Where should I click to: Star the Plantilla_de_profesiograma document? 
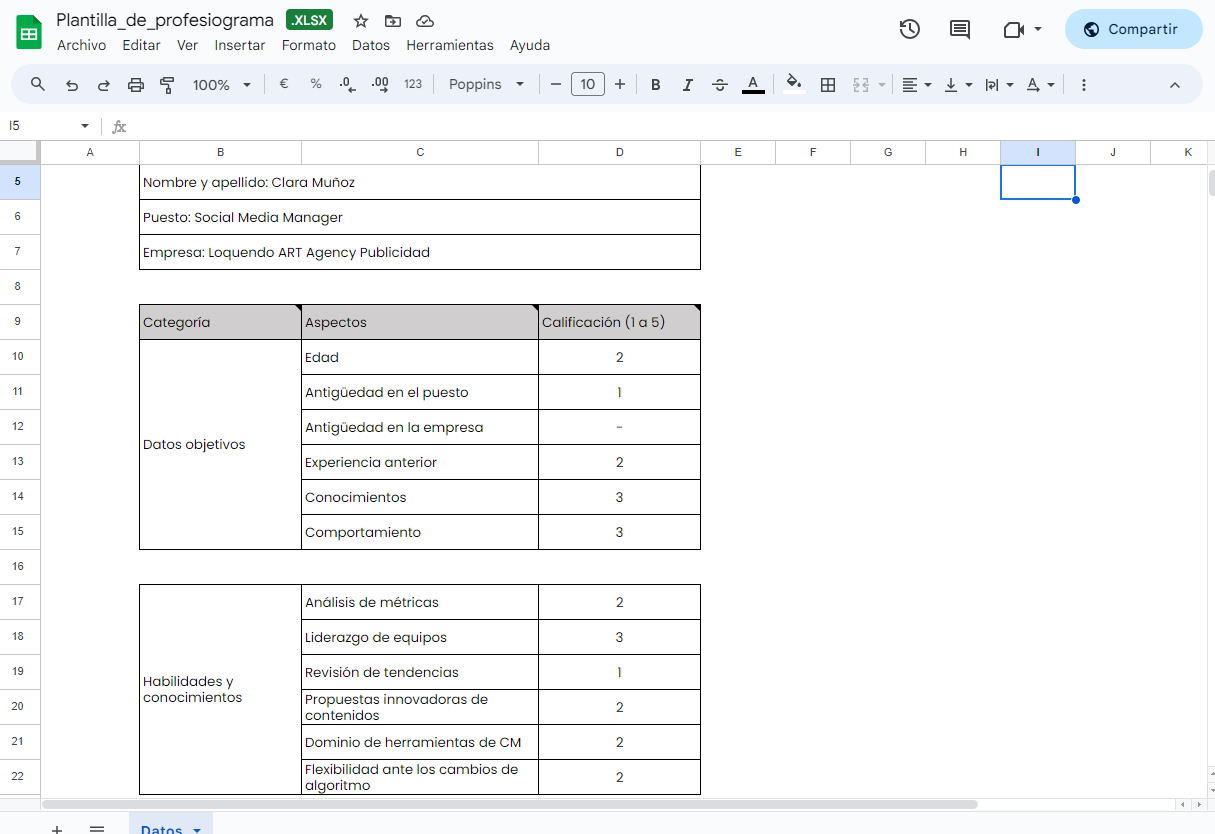[x=360, y=19]
